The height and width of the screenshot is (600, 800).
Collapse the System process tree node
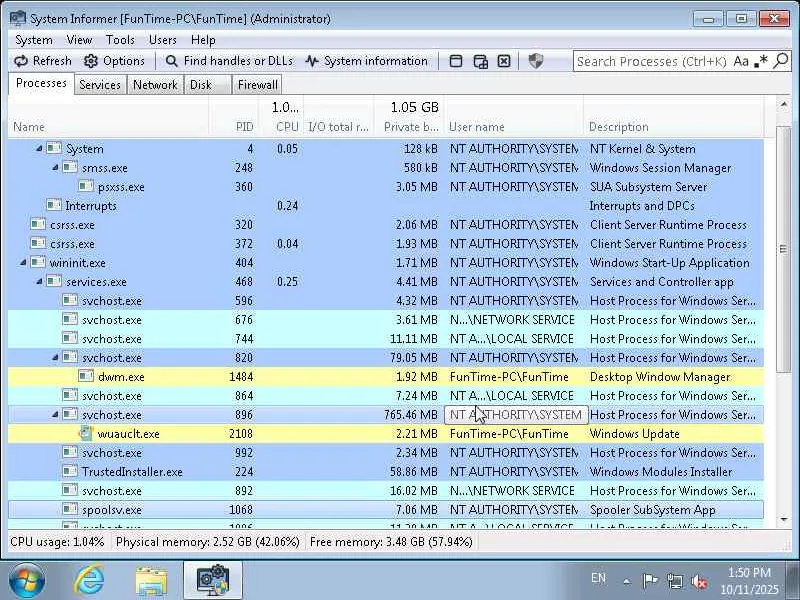[39, 148]
